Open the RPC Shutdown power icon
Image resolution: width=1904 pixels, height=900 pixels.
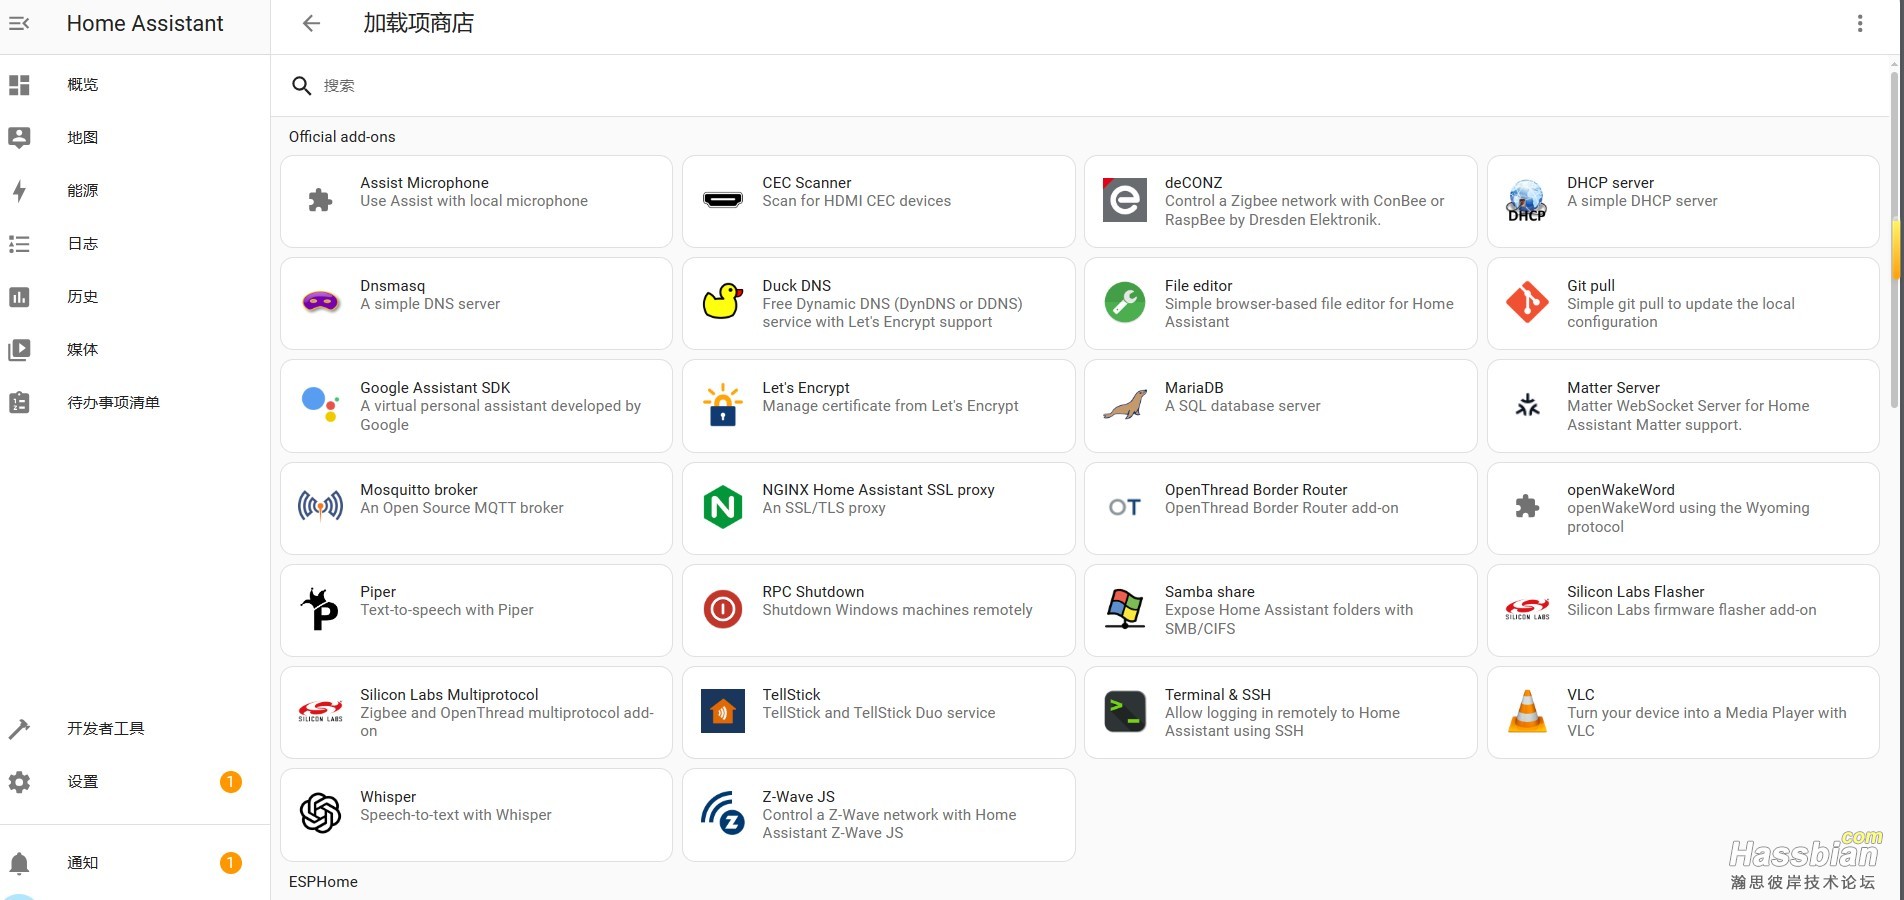(x=722, y=609)
